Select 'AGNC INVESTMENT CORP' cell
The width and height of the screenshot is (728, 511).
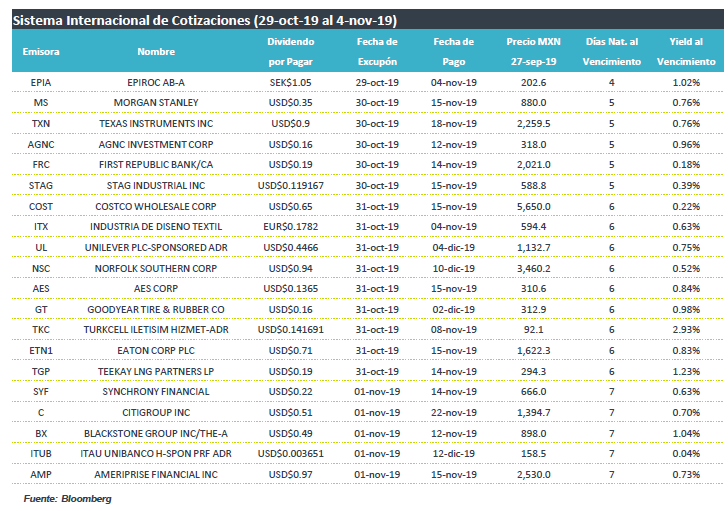(x=156, y=144)
